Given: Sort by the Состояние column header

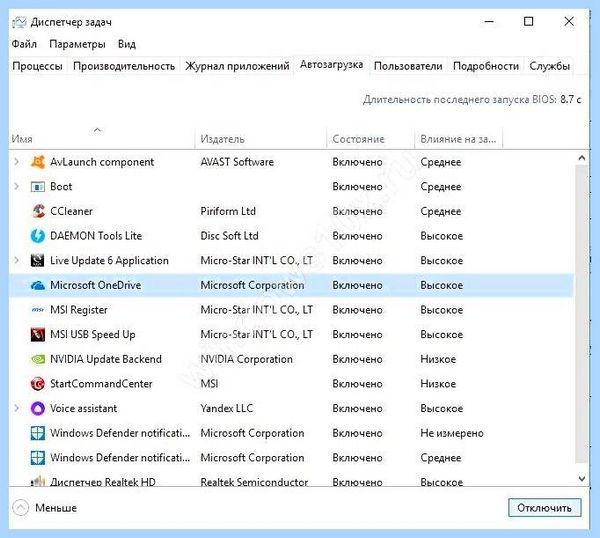Looking at the screenshot, I should [370, 139].
